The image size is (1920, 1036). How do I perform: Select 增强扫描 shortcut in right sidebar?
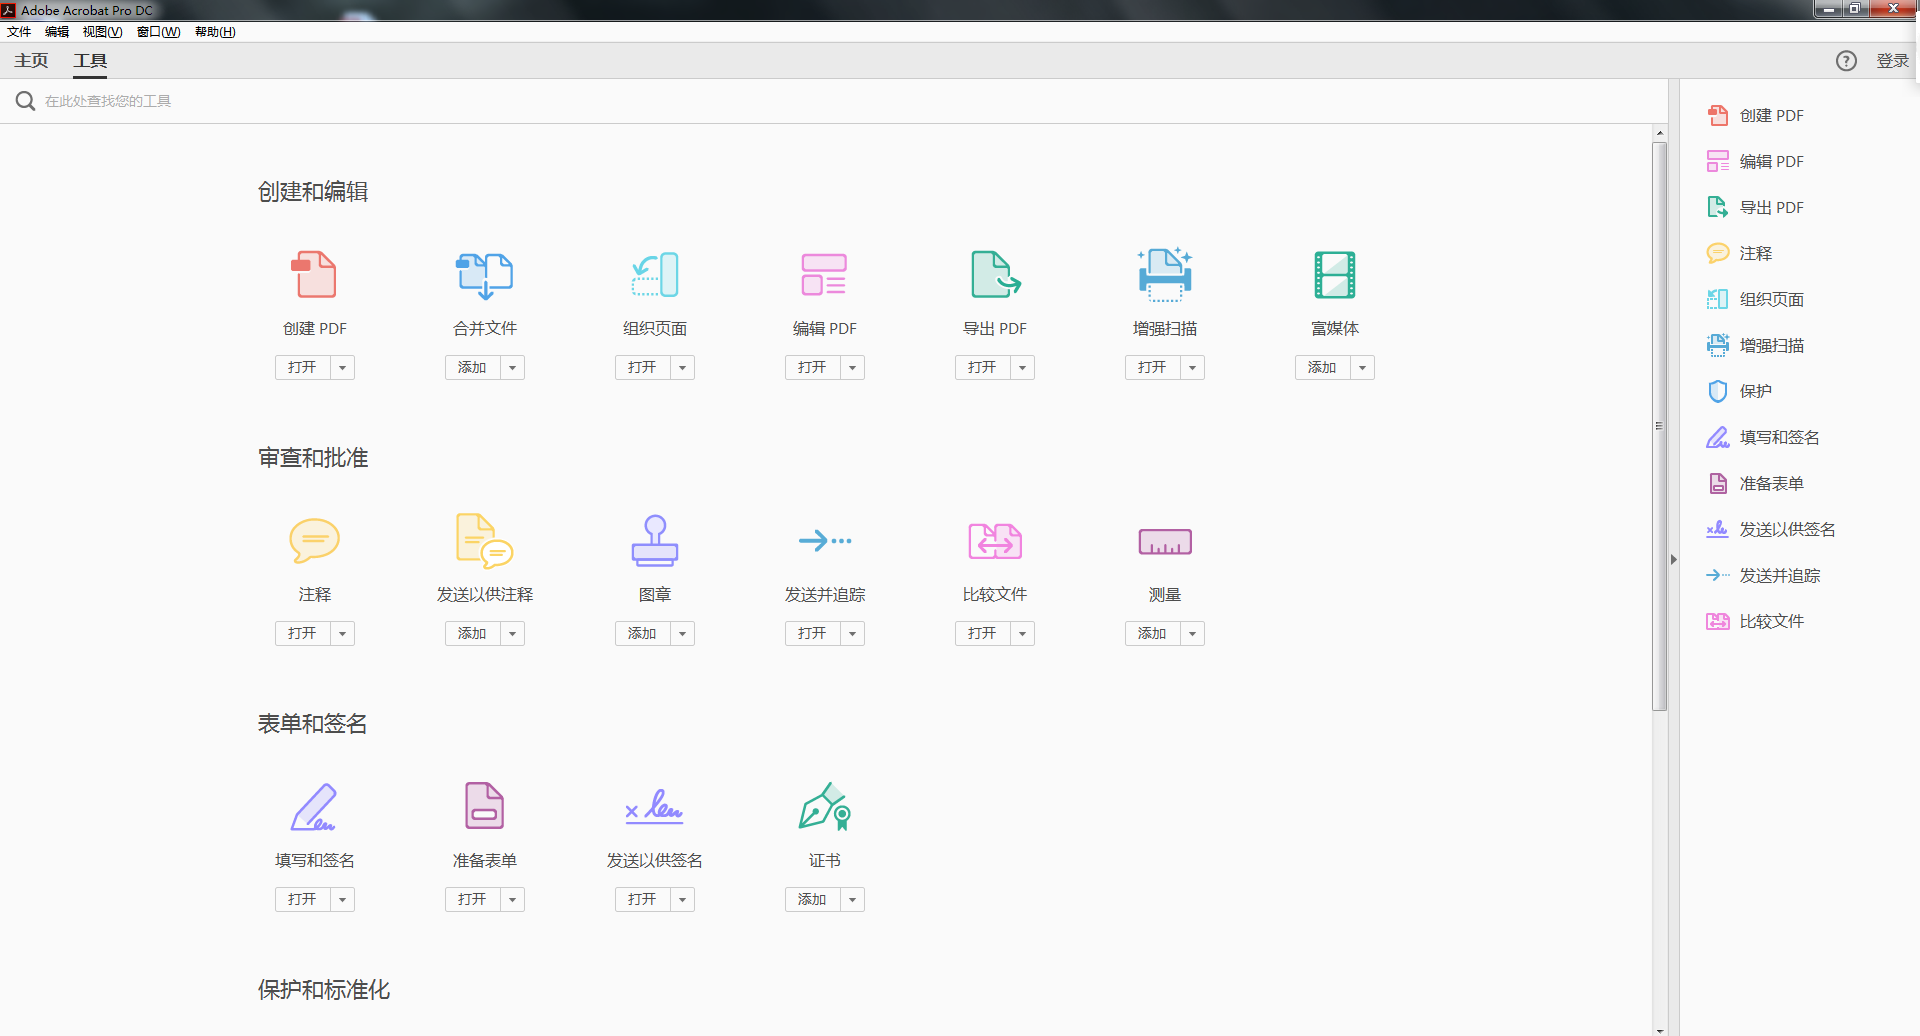point(1755,345)
